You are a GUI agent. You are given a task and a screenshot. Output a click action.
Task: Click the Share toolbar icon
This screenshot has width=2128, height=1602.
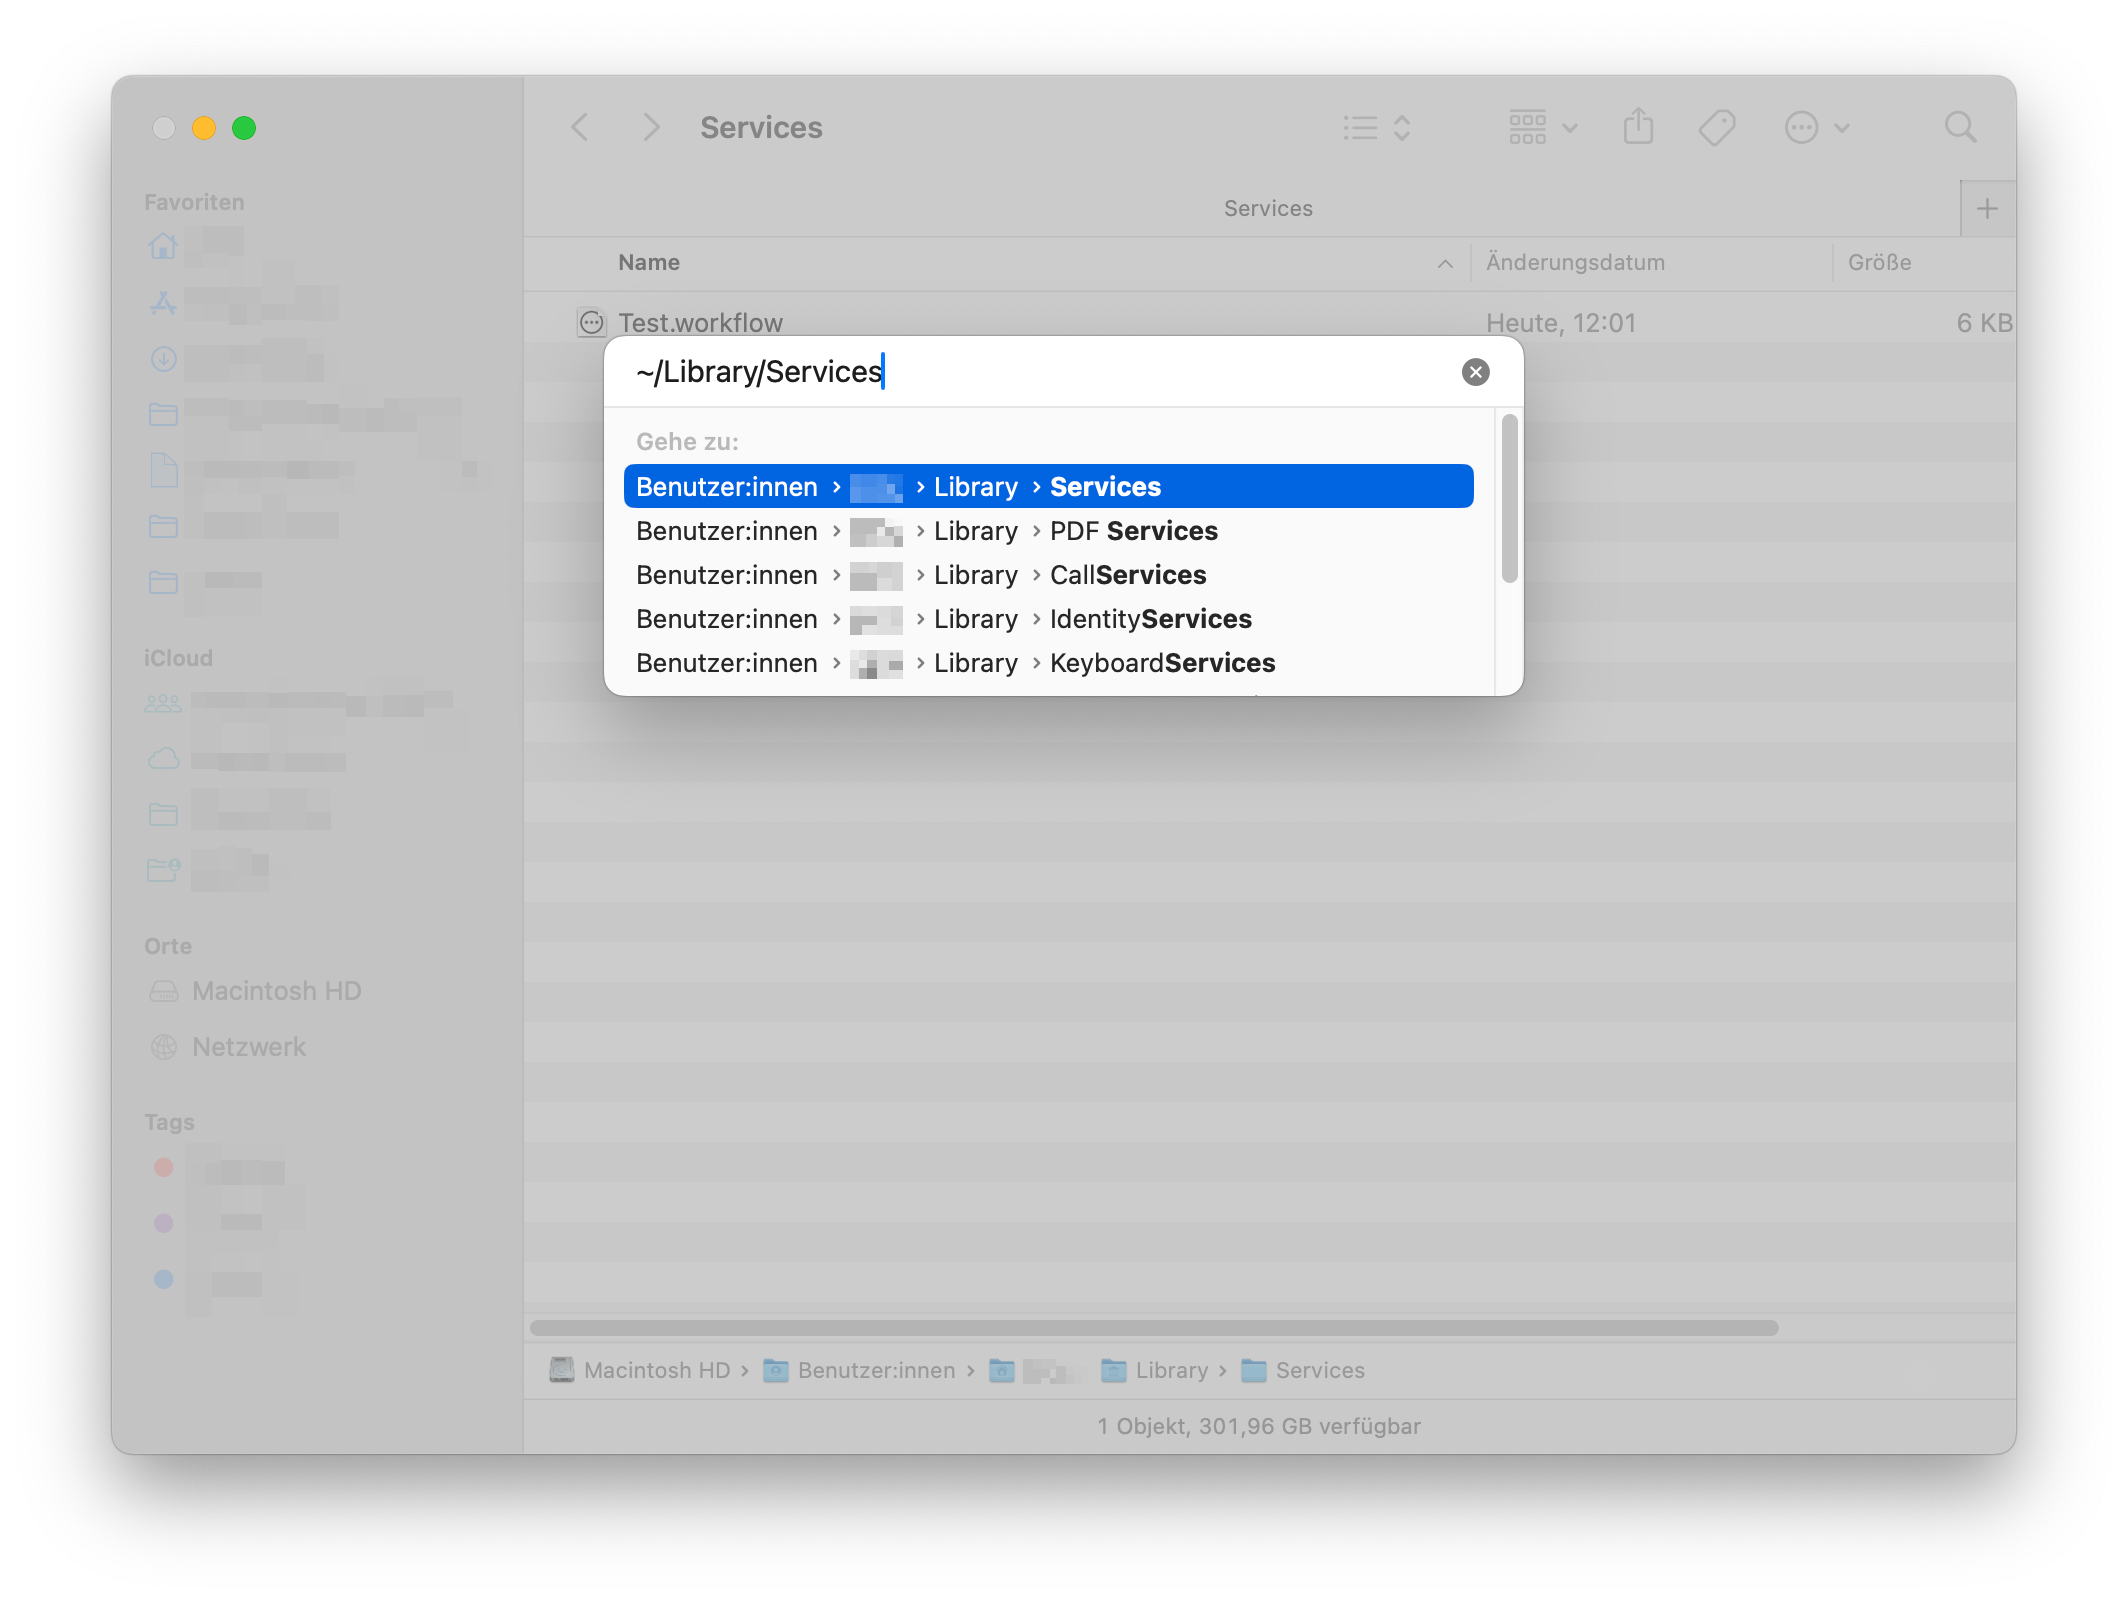tap(1638, 128)
